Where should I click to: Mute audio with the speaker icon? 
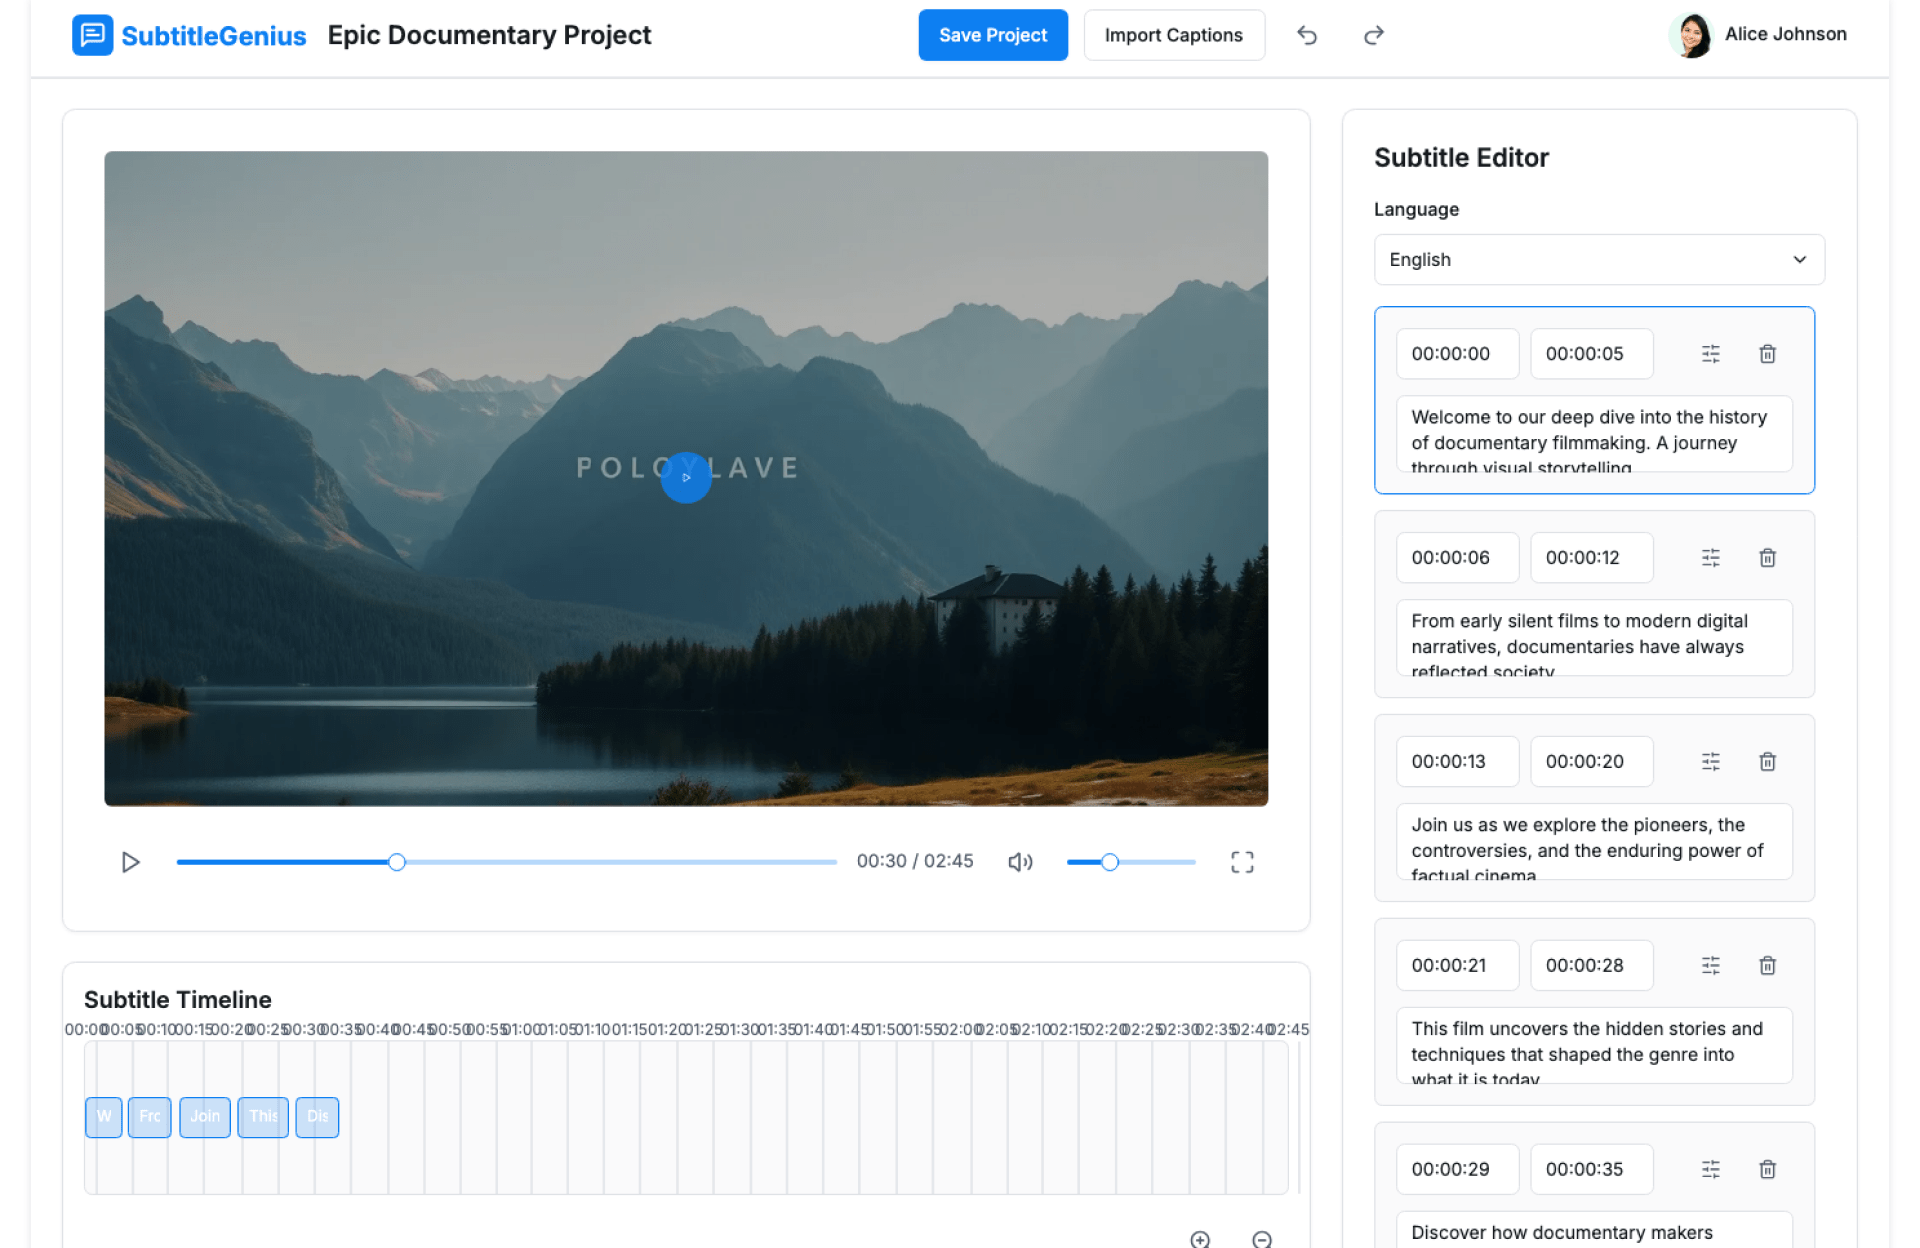tap(1019, 862)
